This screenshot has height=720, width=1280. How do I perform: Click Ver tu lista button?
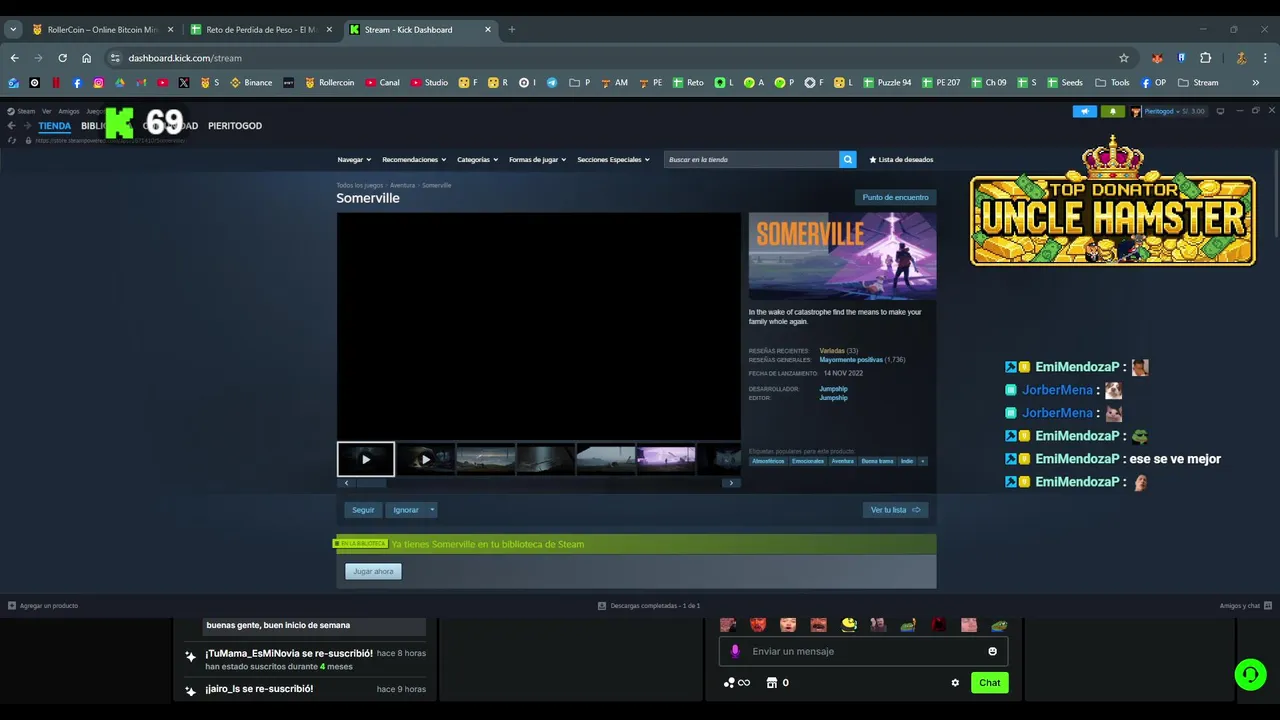(895, 510)
